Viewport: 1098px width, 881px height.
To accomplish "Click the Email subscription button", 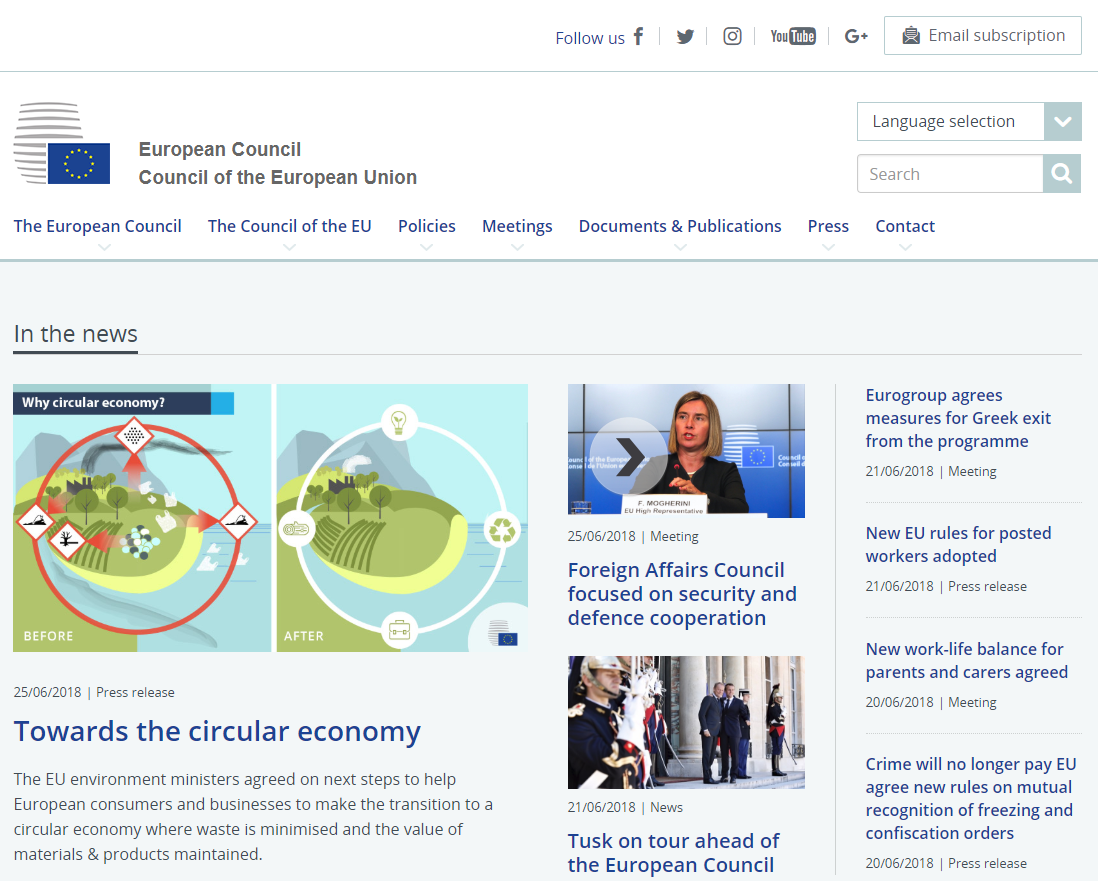I will 982,36.
